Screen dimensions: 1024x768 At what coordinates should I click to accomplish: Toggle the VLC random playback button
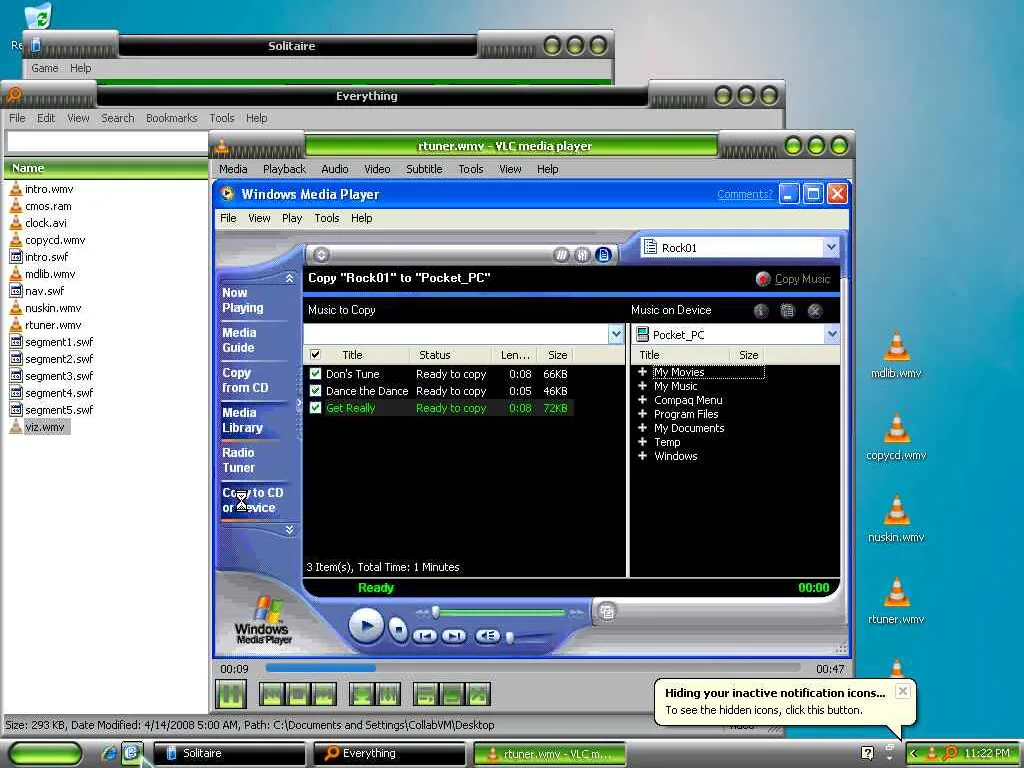(x=478, y=694)
